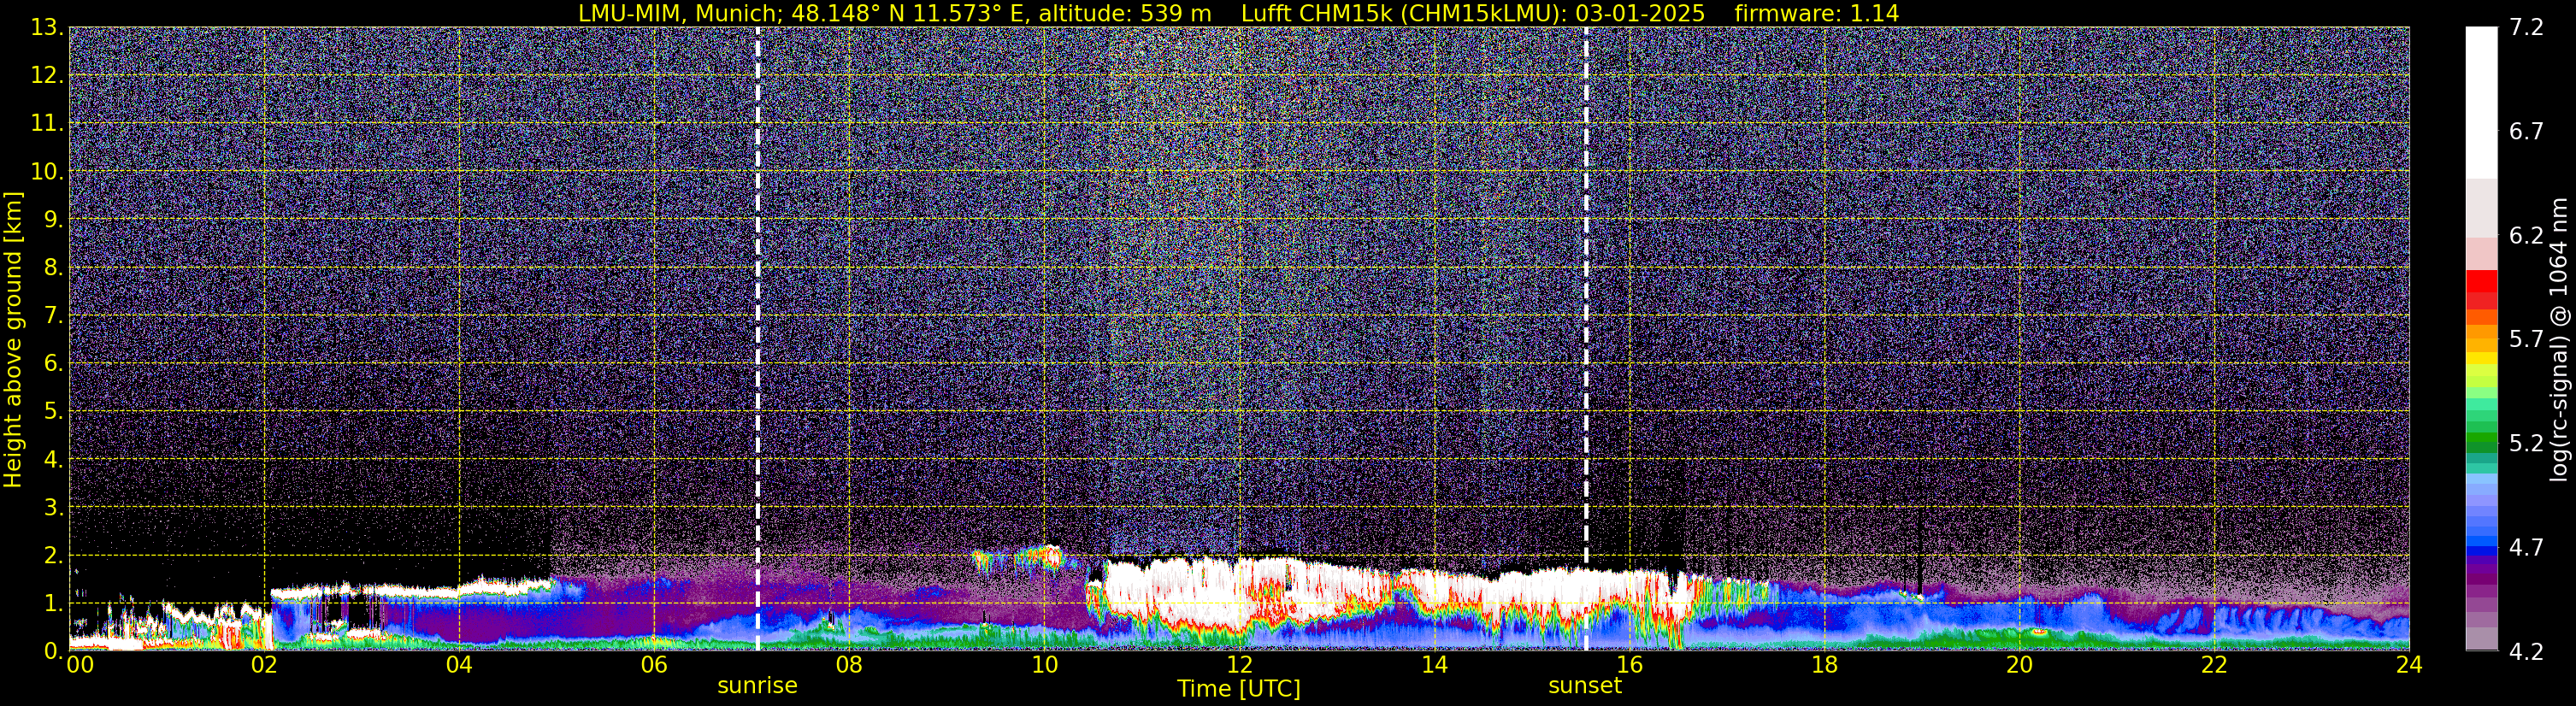Click the 'firmware: 1.14' text in the title
This screenshot has width=2576, height=706.
pos(1816,13)
